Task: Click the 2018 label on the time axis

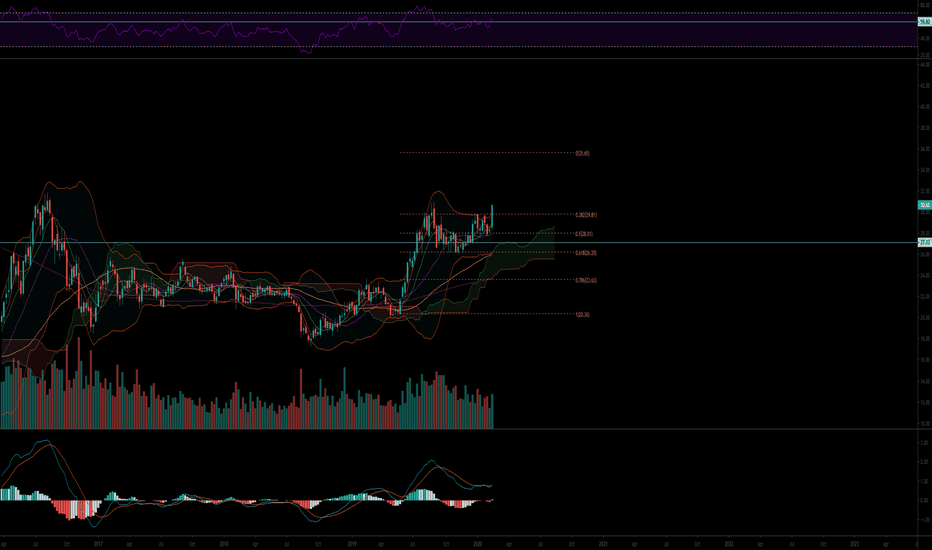Action: (224, 543)
